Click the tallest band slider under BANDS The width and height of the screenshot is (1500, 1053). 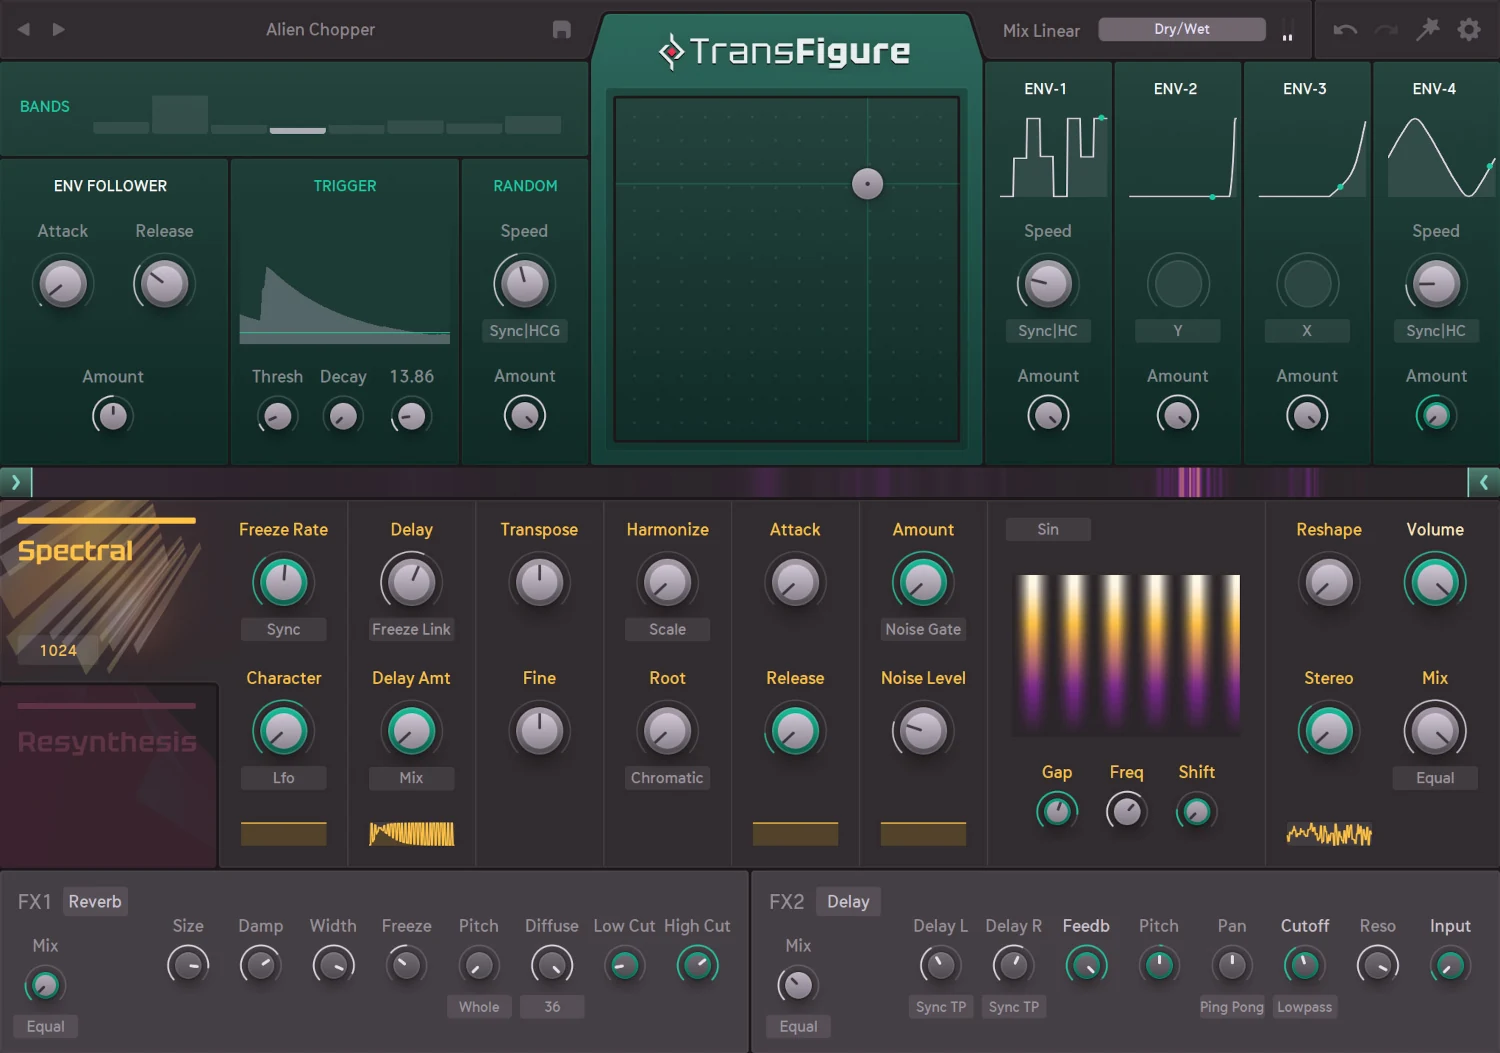coord(180,113)
